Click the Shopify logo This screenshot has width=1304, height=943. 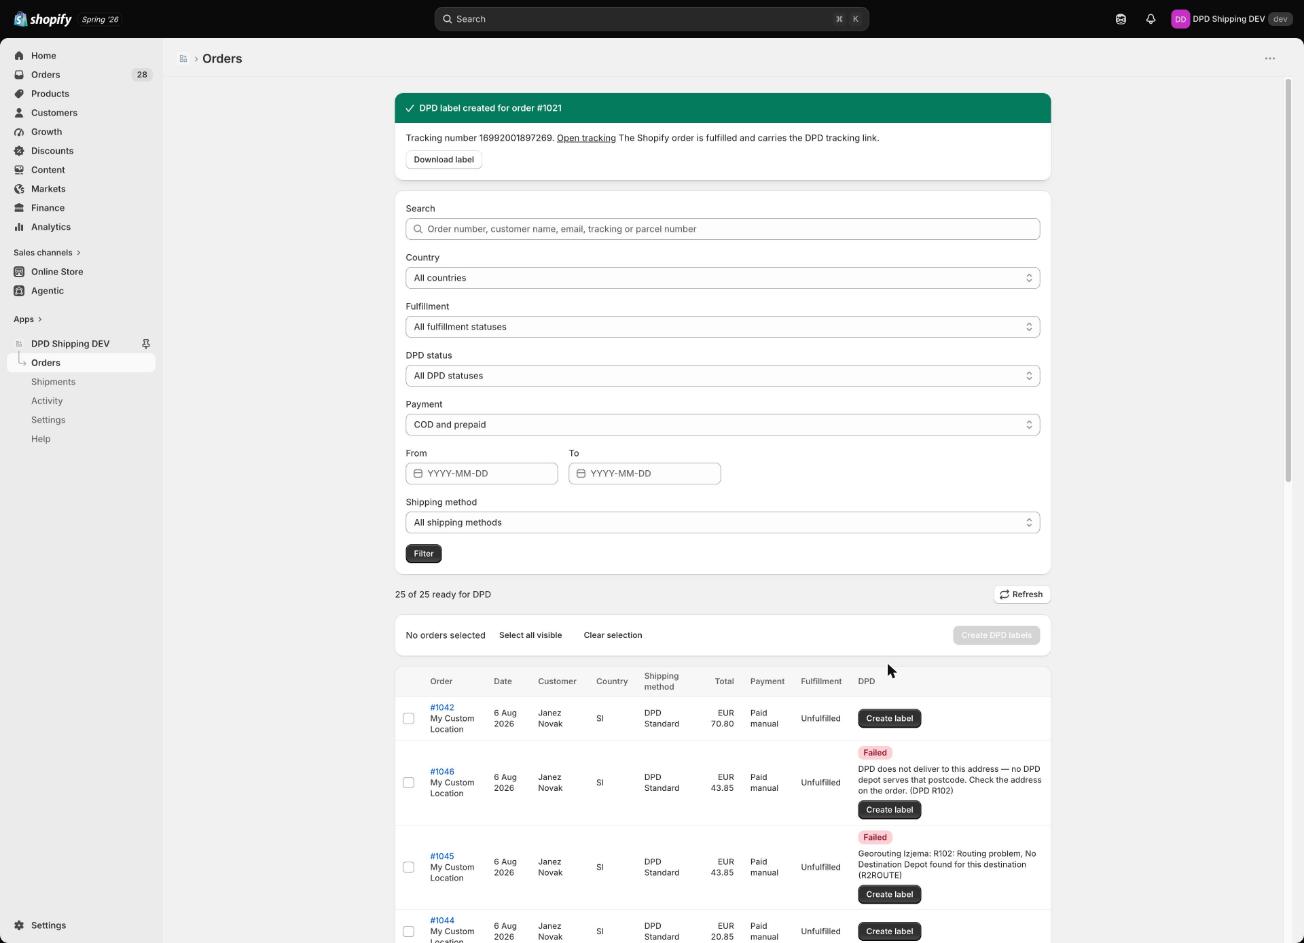coord(42,19)
